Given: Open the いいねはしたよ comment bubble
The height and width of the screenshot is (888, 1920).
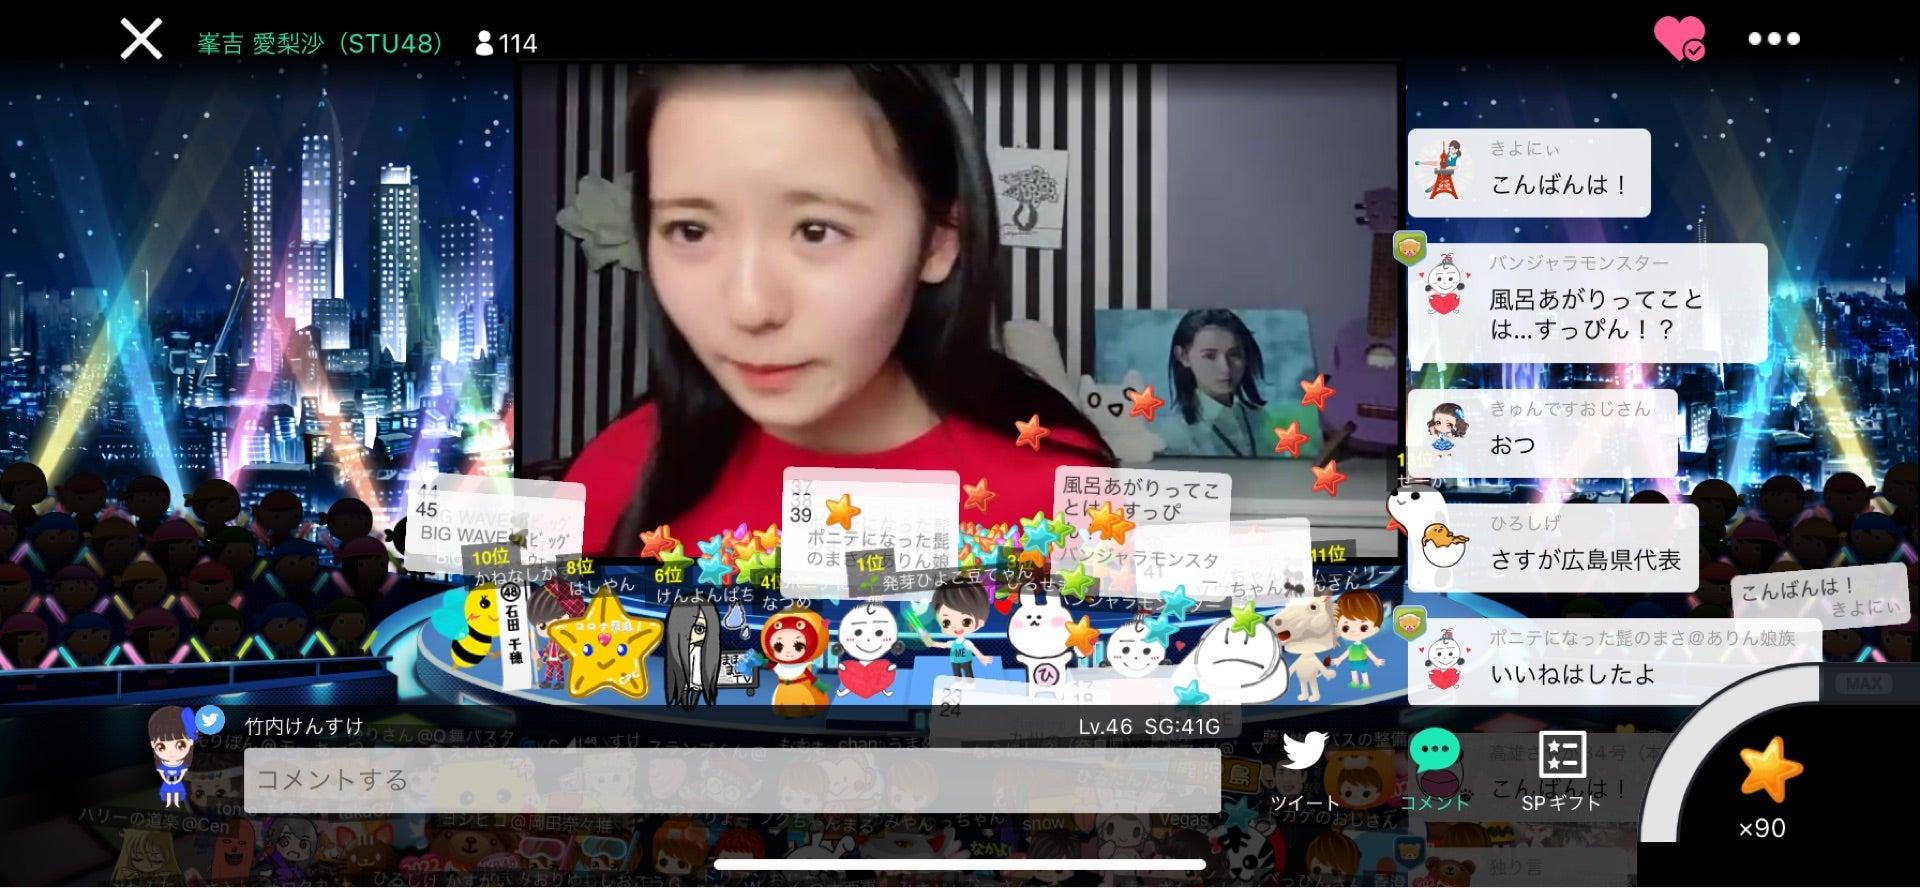Looking at the screenshot, I should click(1614, 662).
